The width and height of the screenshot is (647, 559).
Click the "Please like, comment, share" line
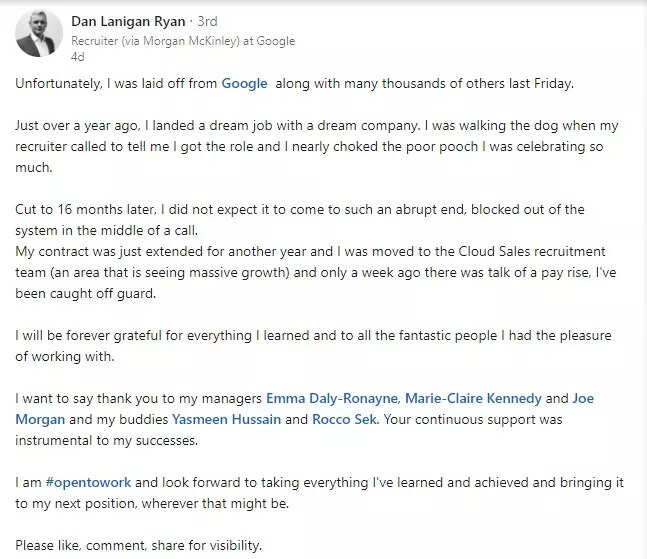coord(139,545)
